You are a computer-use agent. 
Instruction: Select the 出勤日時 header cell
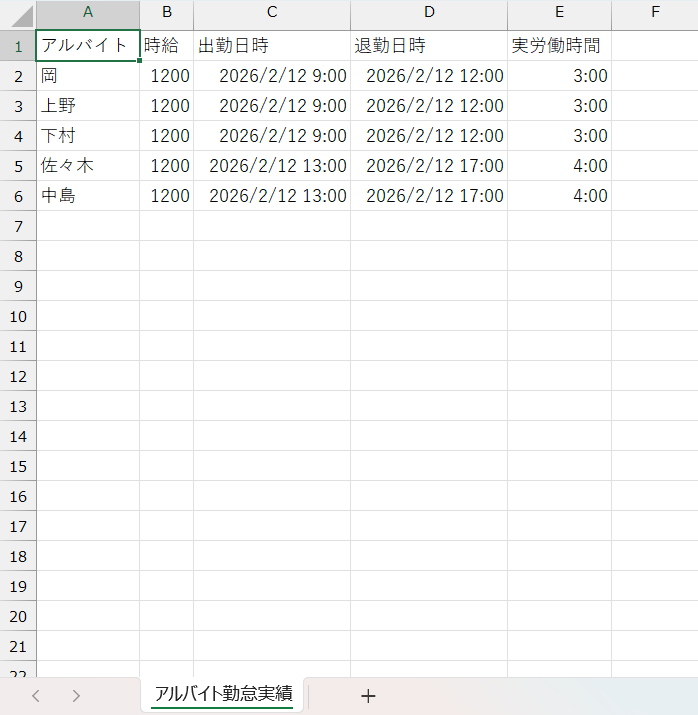272,46
